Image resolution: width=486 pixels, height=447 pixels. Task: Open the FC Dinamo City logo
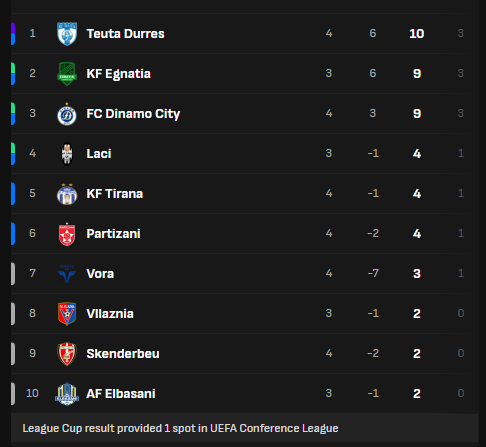(x=67, y=114)
